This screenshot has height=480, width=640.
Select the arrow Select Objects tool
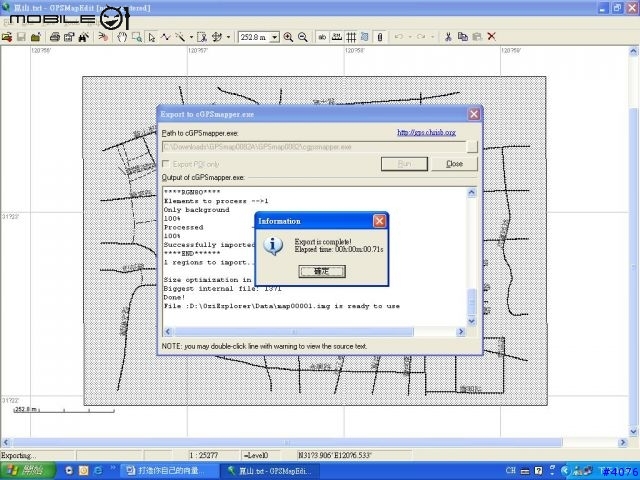tap(151, 37)
